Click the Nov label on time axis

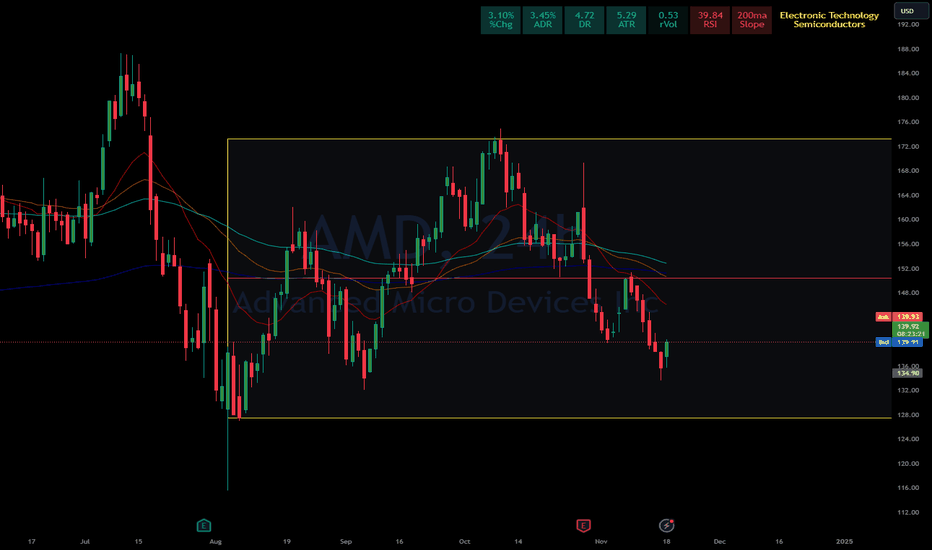tap(601, 542)
